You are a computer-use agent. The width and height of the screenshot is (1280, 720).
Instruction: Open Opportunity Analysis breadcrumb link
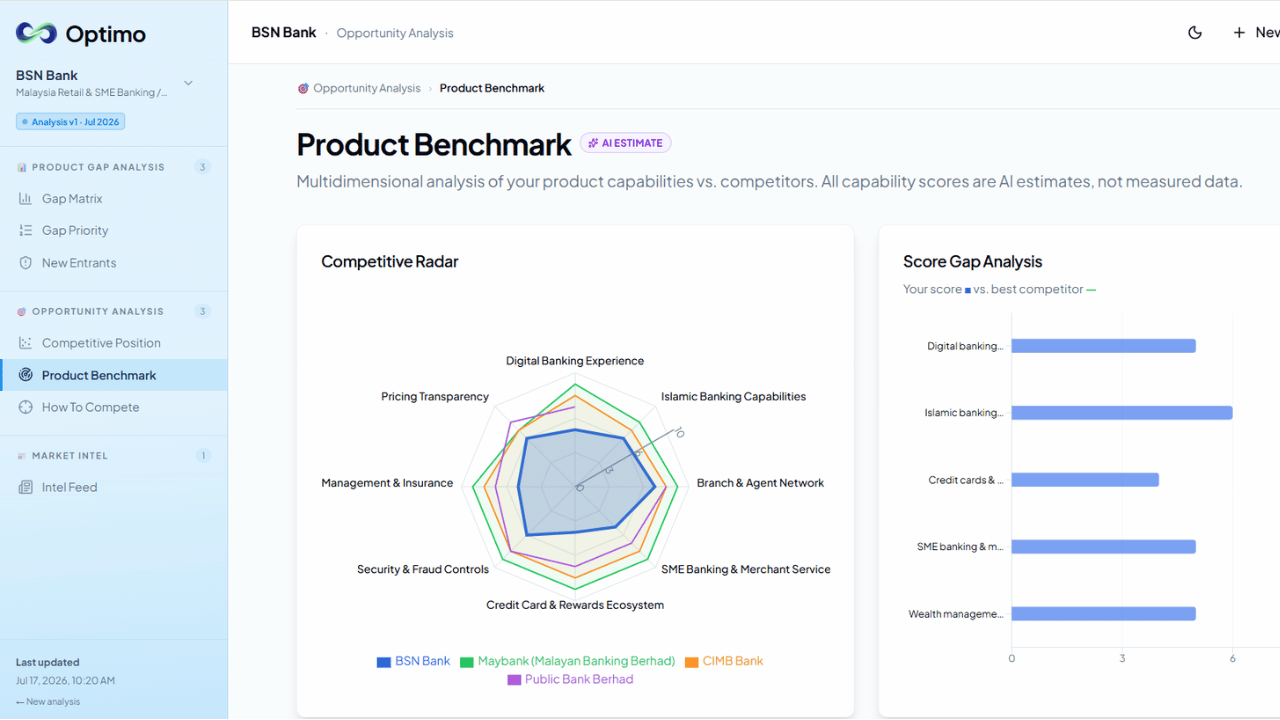(x=367, y=88)
